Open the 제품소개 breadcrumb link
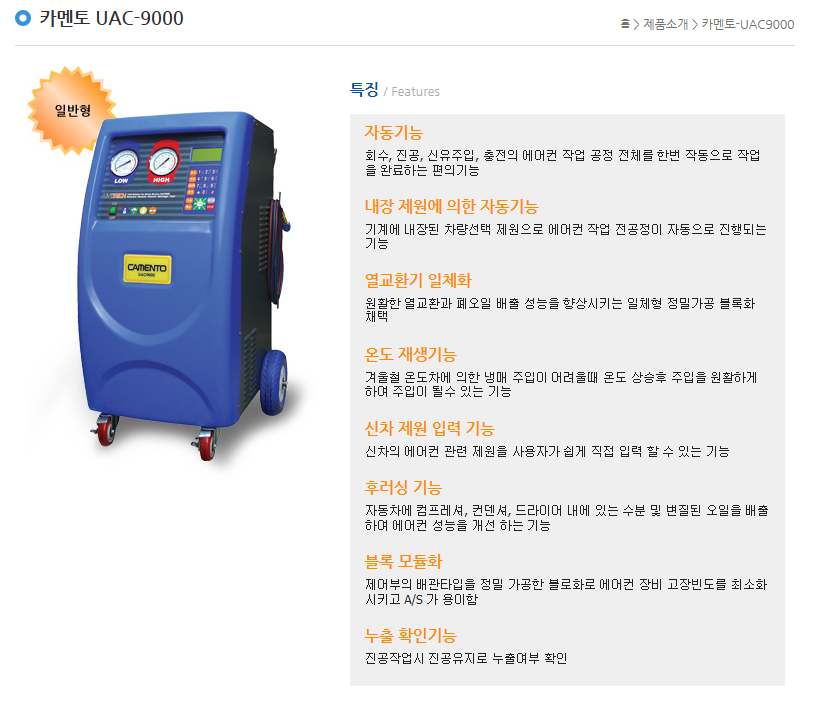This screenshot has height=706, width=814. (x=666, y=24)
